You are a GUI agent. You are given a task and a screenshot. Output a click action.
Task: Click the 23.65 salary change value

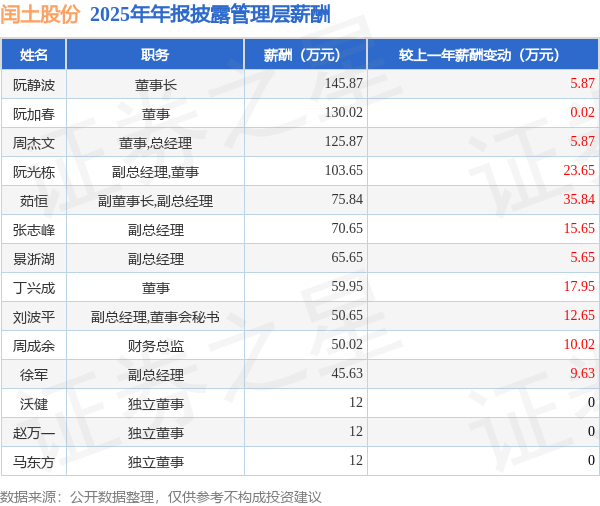click(579, 170)
